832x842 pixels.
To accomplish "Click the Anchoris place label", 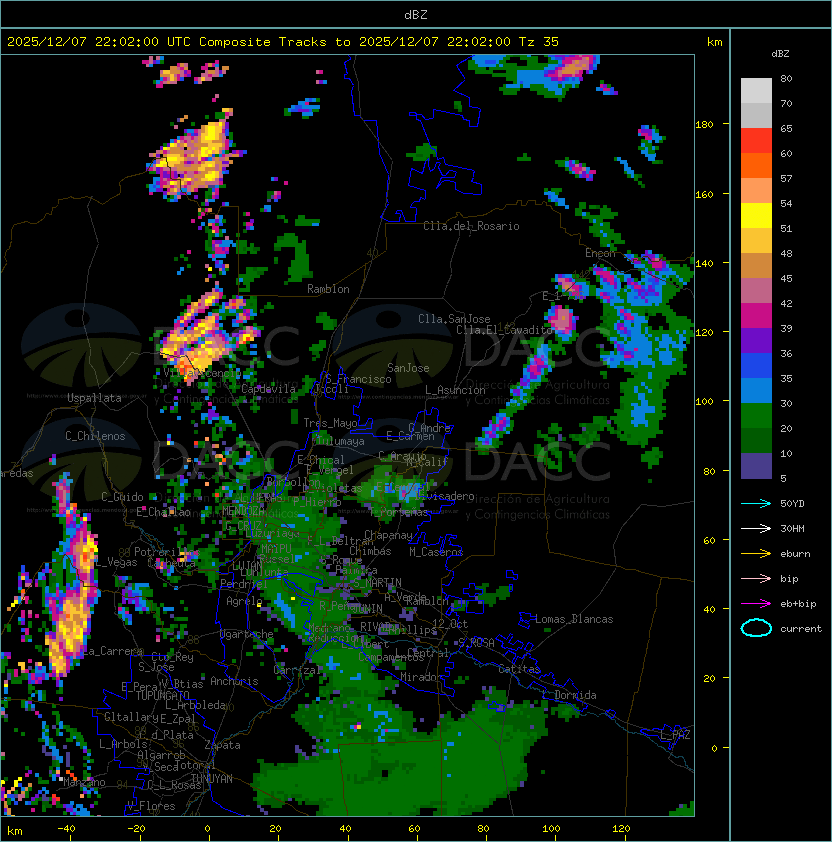I will pos(234,681).
